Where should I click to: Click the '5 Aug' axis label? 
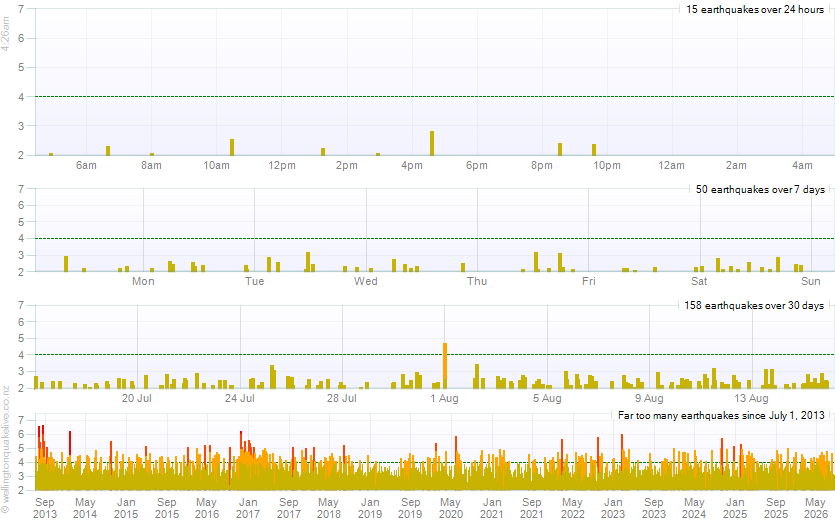(x=547, y=398)
